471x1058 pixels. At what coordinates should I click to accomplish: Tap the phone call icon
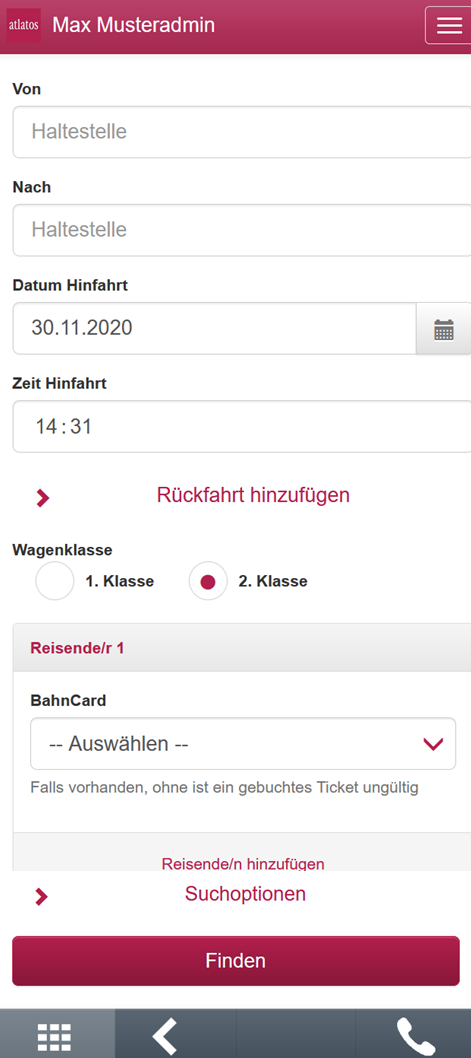[x=414, y=1036]
